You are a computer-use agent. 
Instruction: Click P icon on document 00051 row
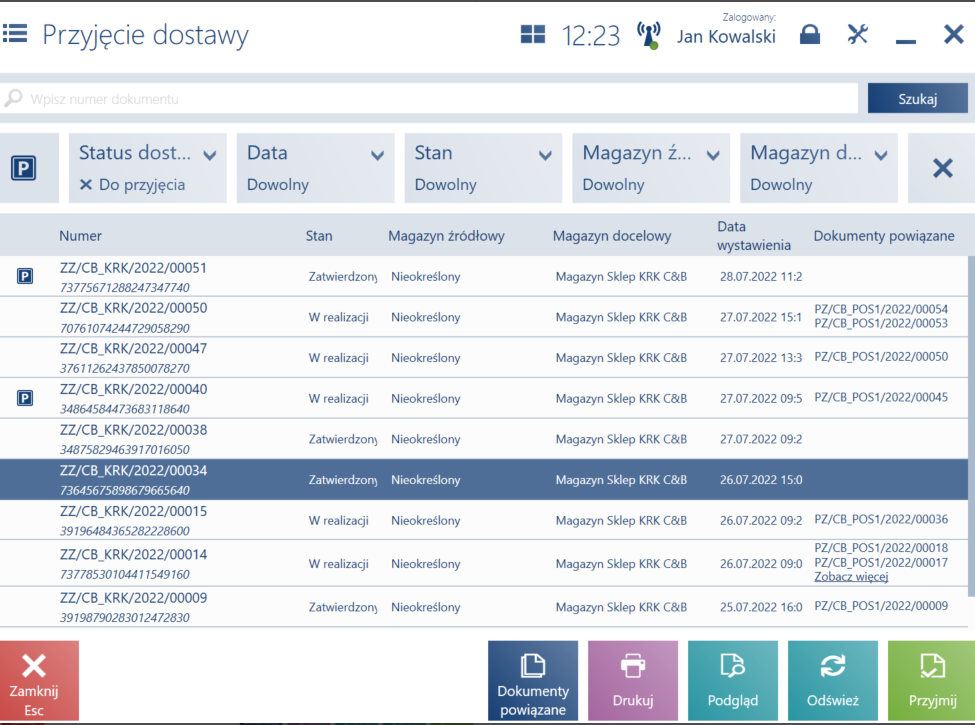click(25, 276)
